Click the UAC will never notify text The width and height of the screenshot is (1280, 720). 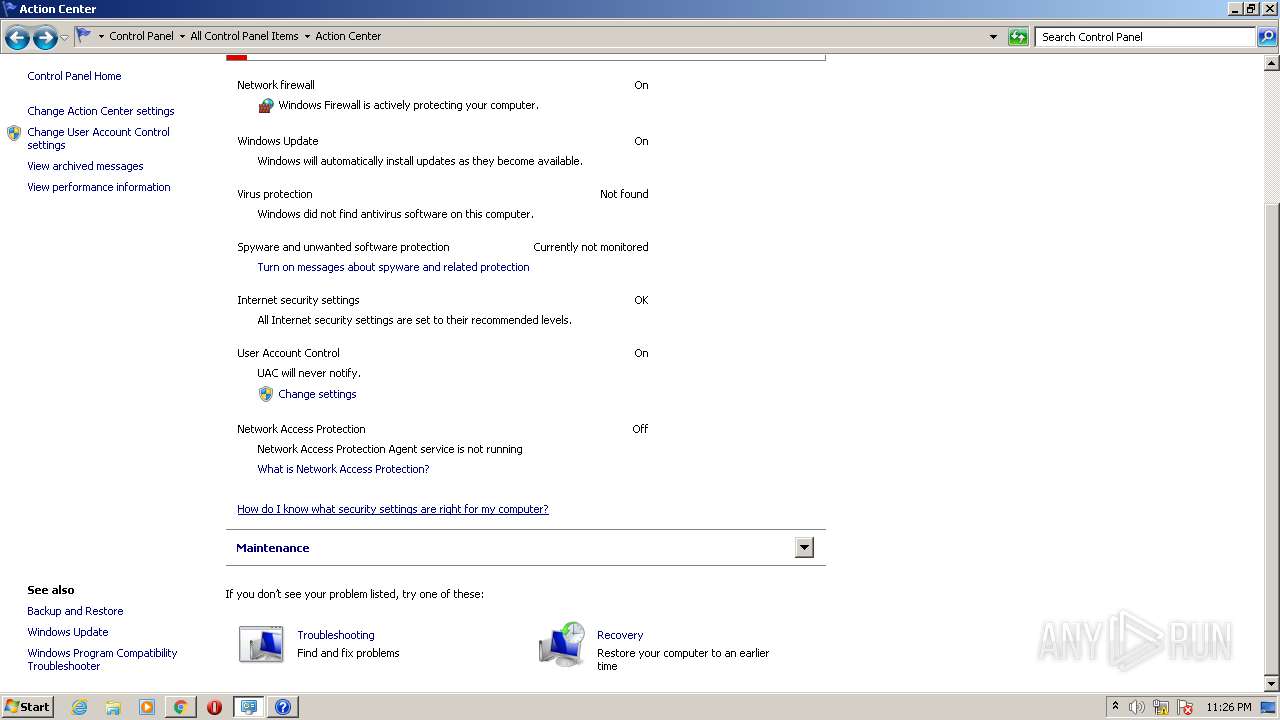309,373
